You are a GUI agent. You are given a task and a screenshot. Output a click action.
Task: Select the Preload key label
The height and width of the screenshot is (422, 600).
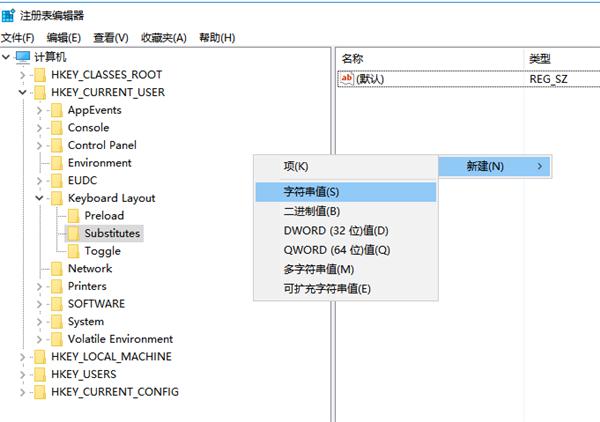pos(104,216)
